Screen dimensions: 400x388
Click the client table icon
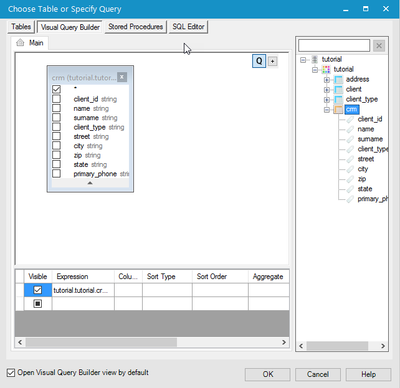pos(338,89)
